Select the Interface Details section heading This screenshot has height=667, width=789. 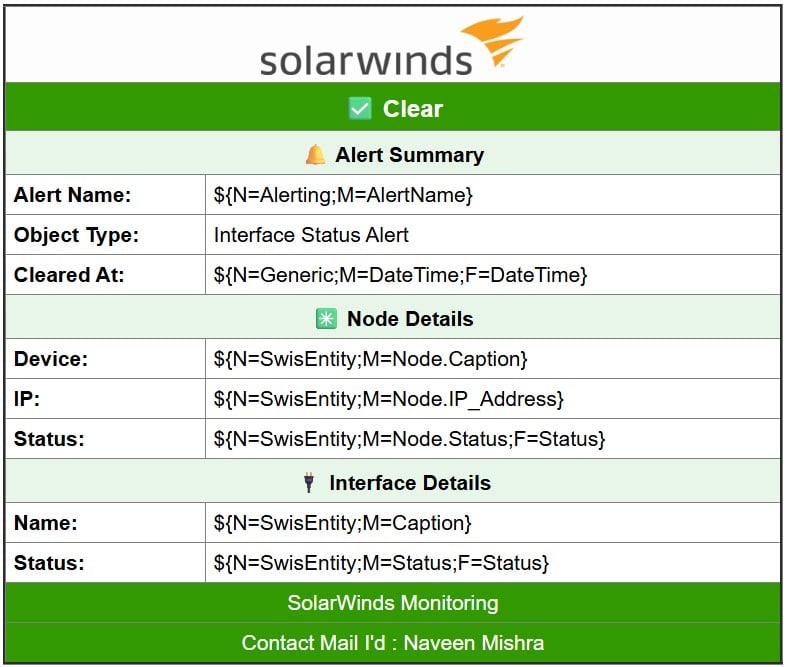pos(410,483)
